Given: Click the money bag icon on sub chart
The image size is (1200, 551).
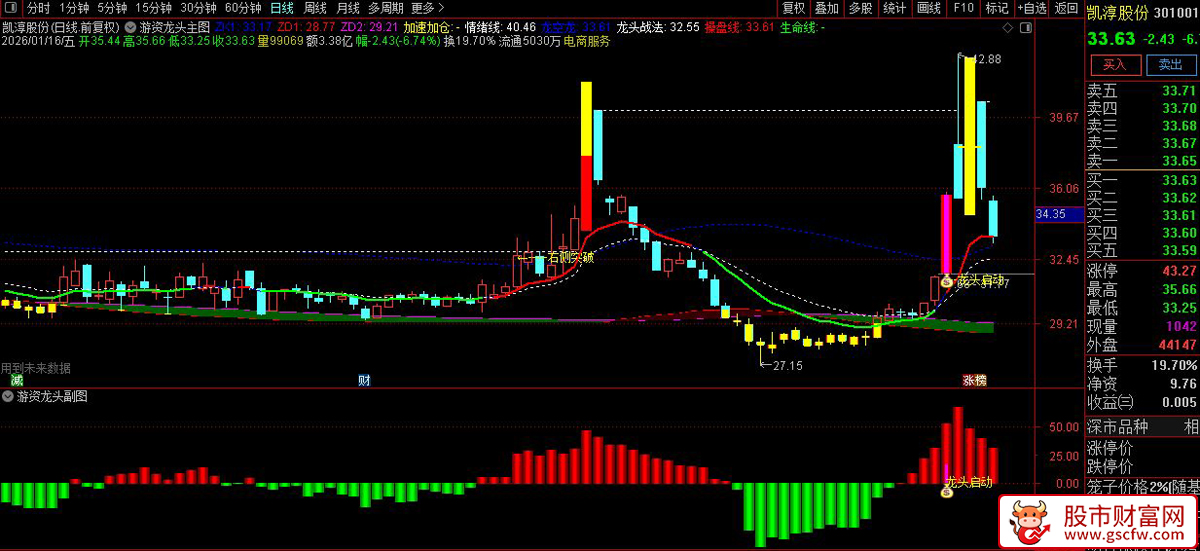Looking at the screenshot, I should coord(946,492).
